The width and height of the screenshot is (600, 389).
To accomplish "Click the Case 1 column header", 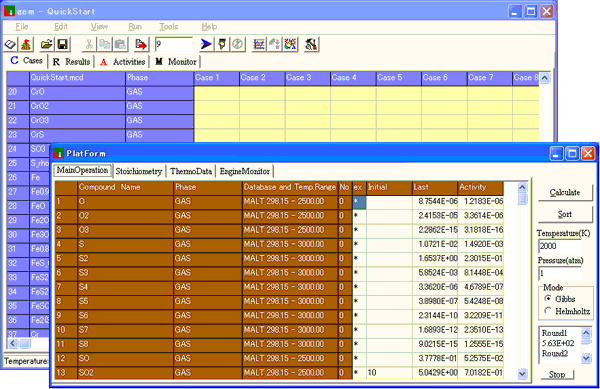I will pos(217,78).
